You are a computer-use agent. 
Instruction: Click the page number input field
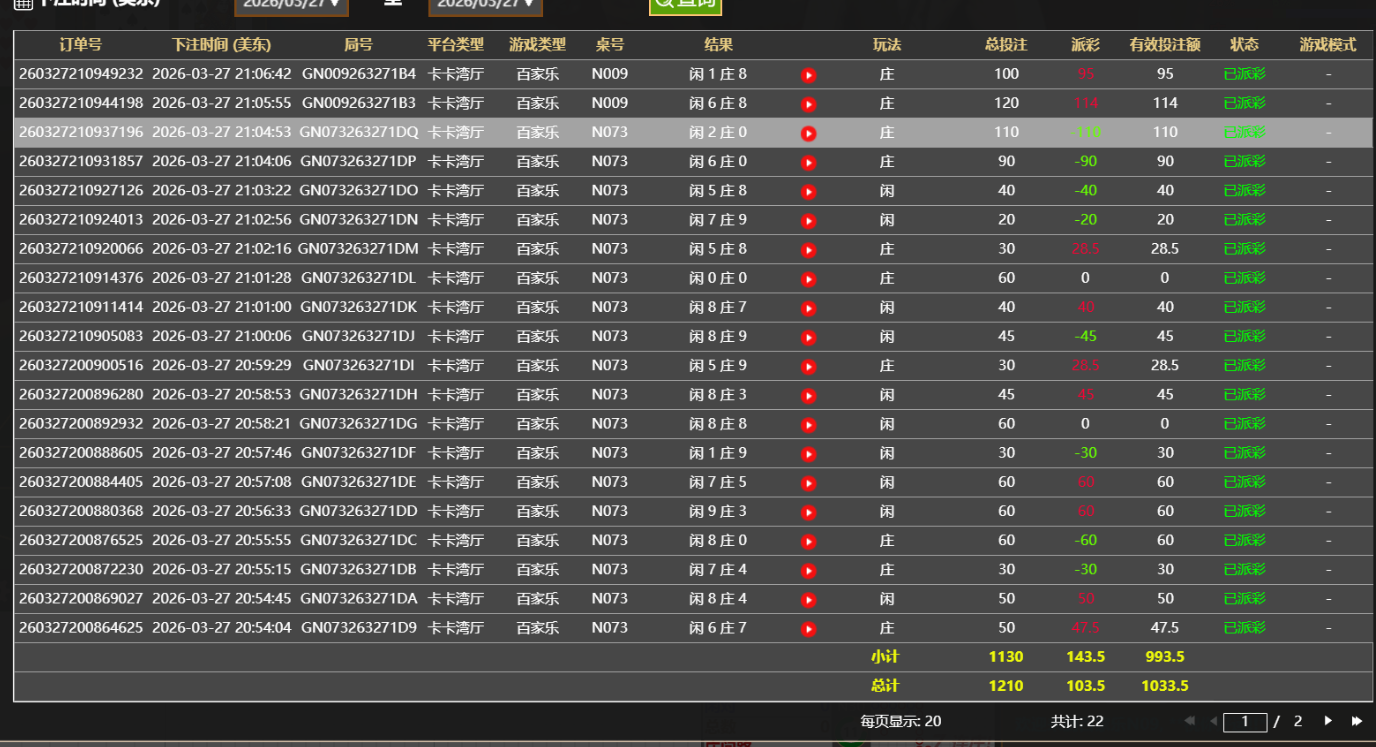(1245, 722)
